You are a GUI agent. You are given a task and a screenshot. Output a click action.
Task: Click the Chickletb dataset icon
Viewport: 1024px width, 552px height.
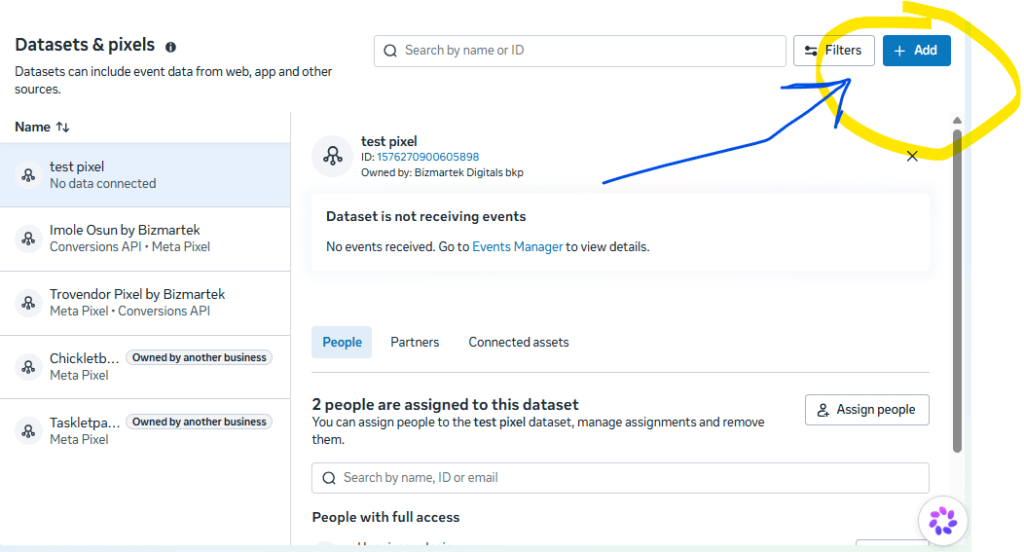(29, 366)
